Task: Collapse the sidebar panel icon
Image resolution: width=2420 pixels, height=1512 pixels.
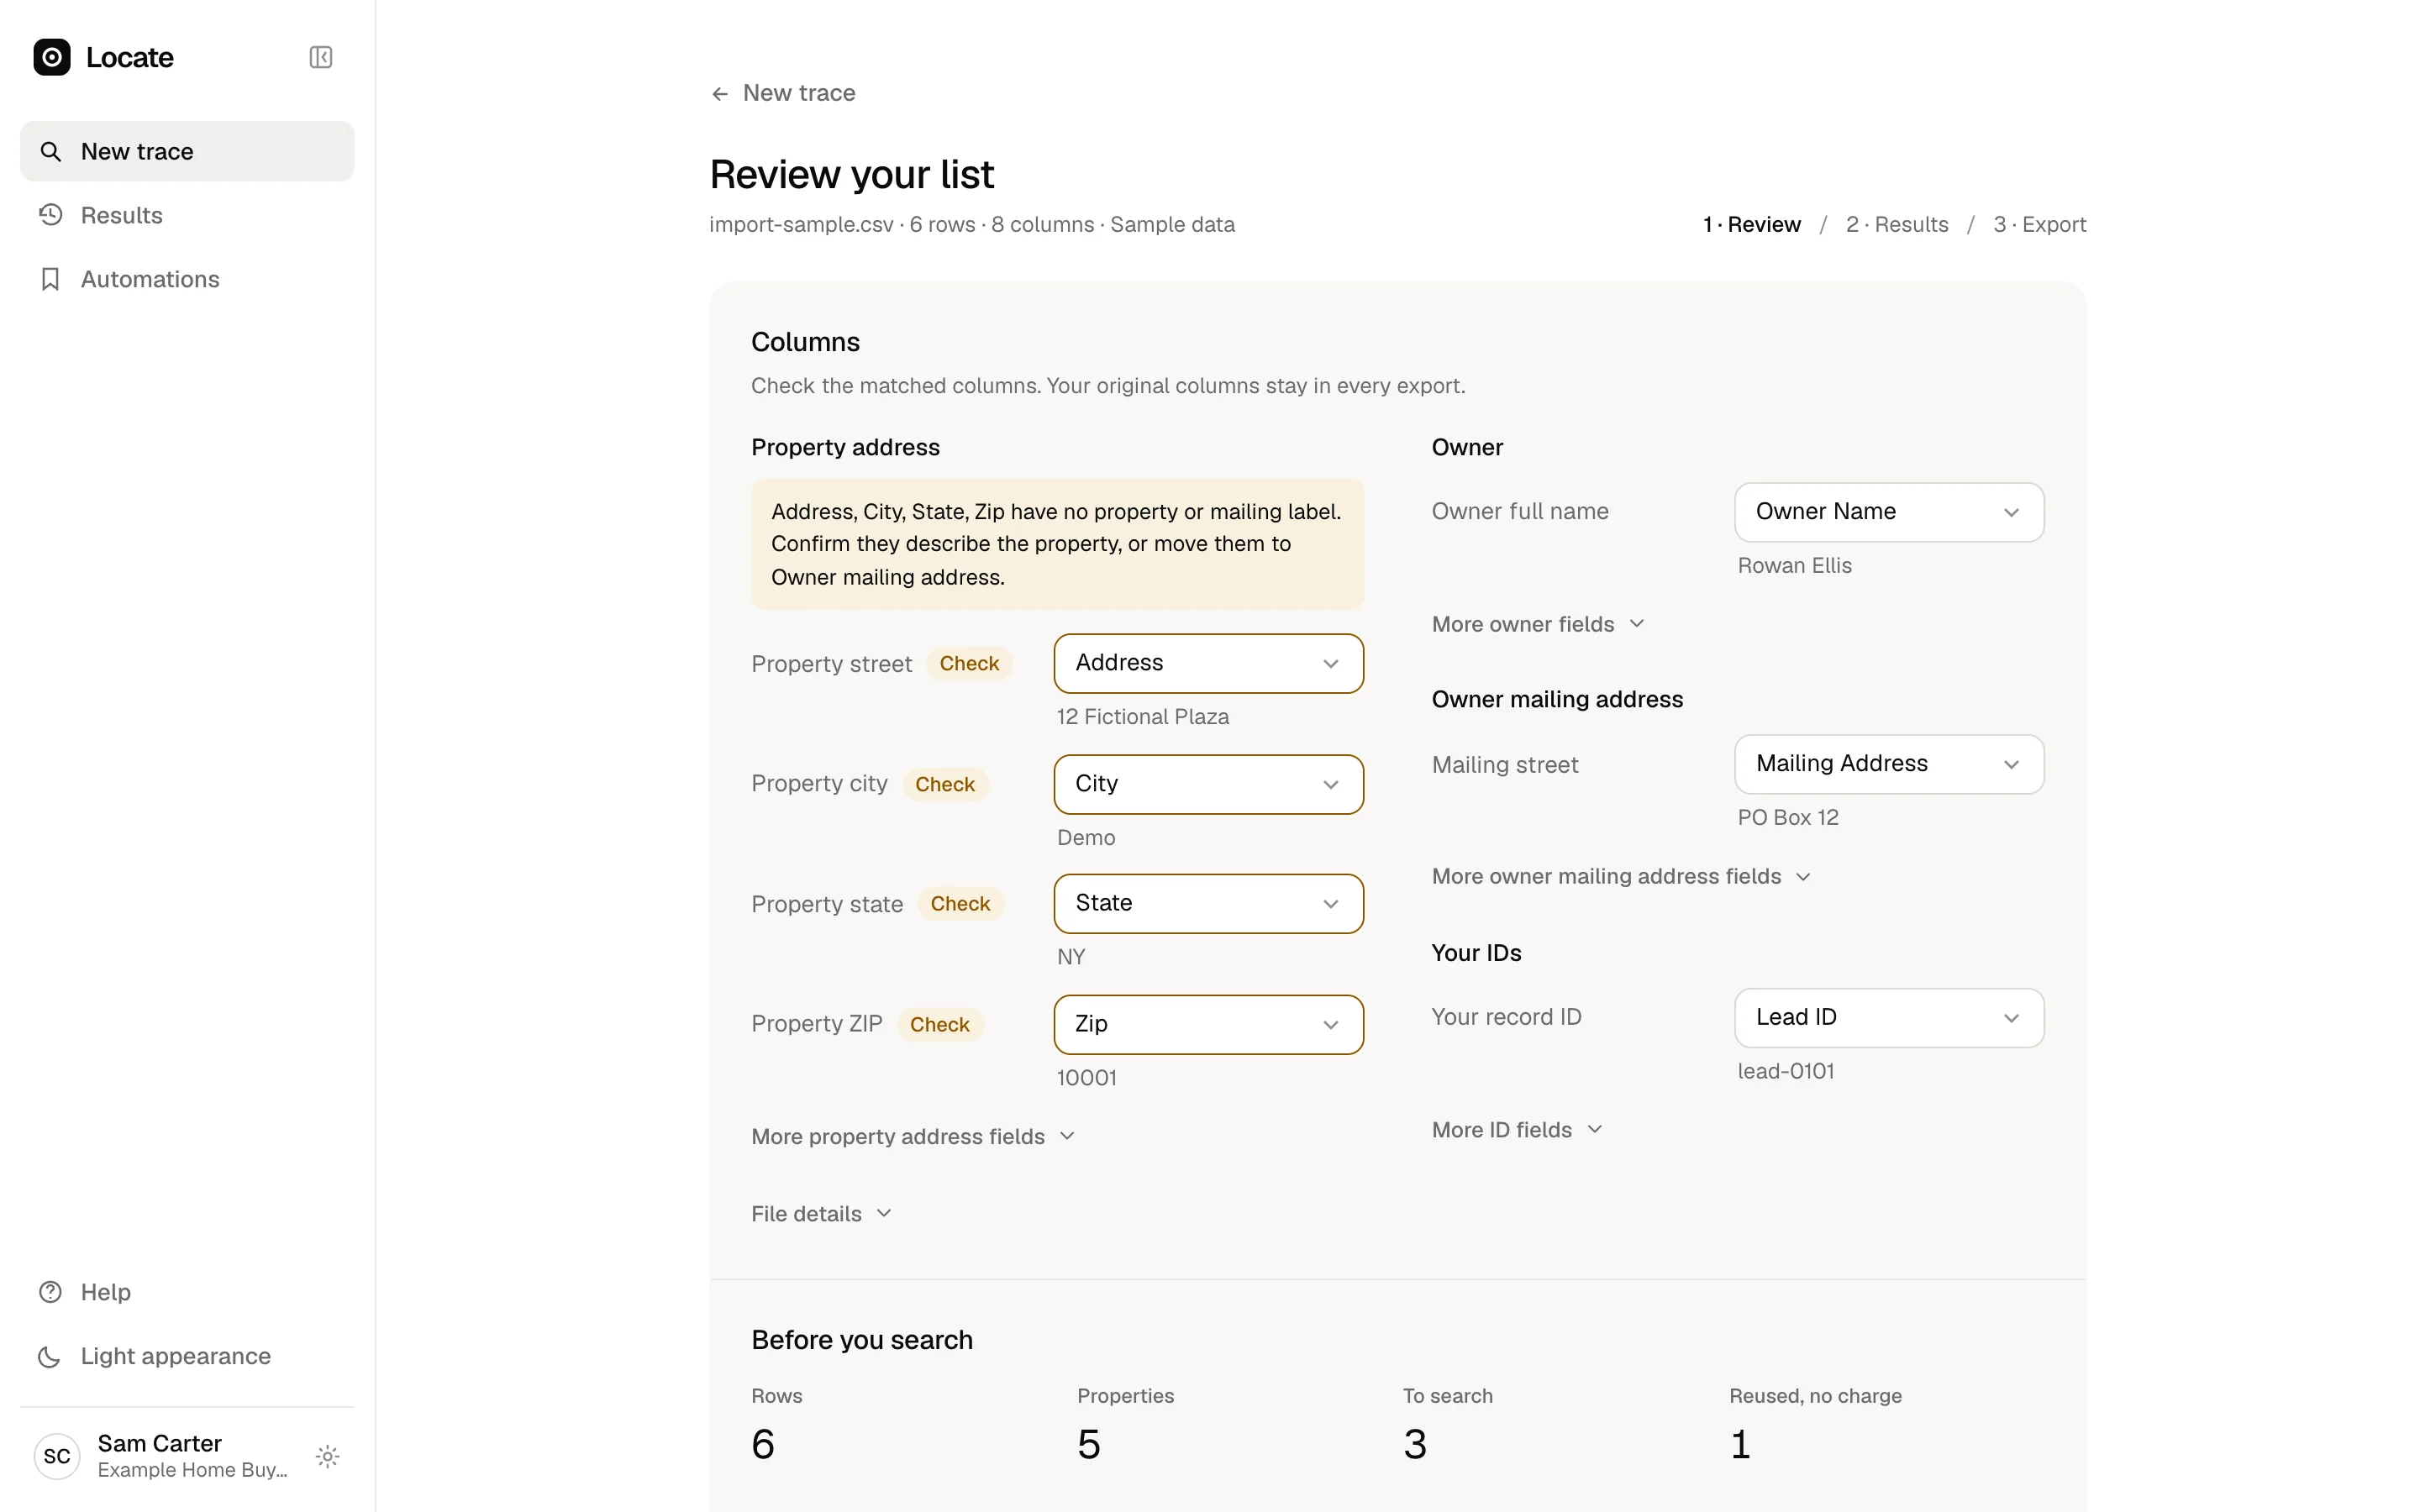Action: point(320,57)
